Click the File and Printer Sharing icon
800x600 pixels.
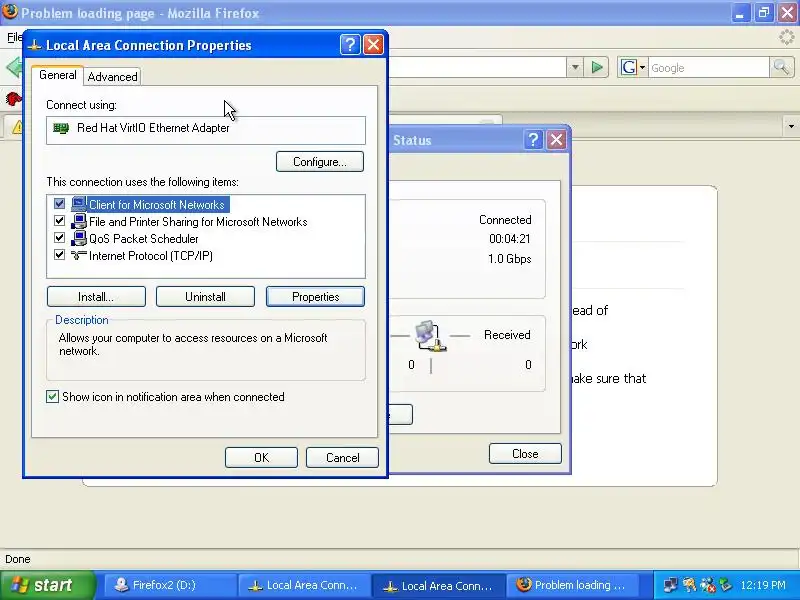(79, 221)
